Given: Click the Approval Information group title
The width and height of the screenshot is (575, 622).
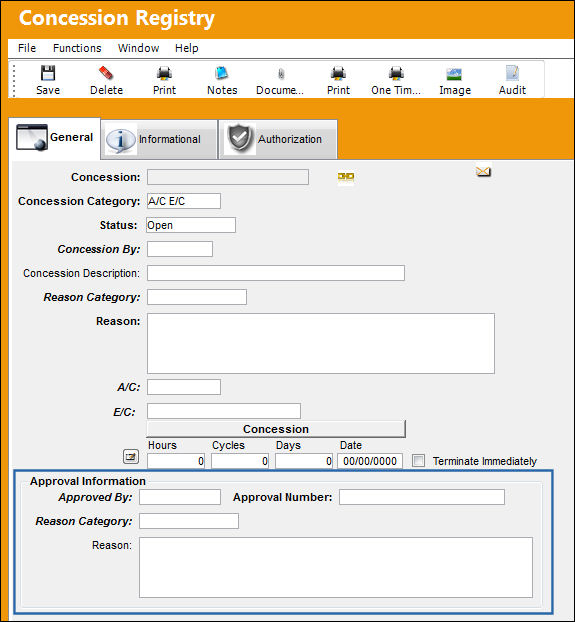Looking at the screenshot, I should pyautogui.click(x=88, y=481).
